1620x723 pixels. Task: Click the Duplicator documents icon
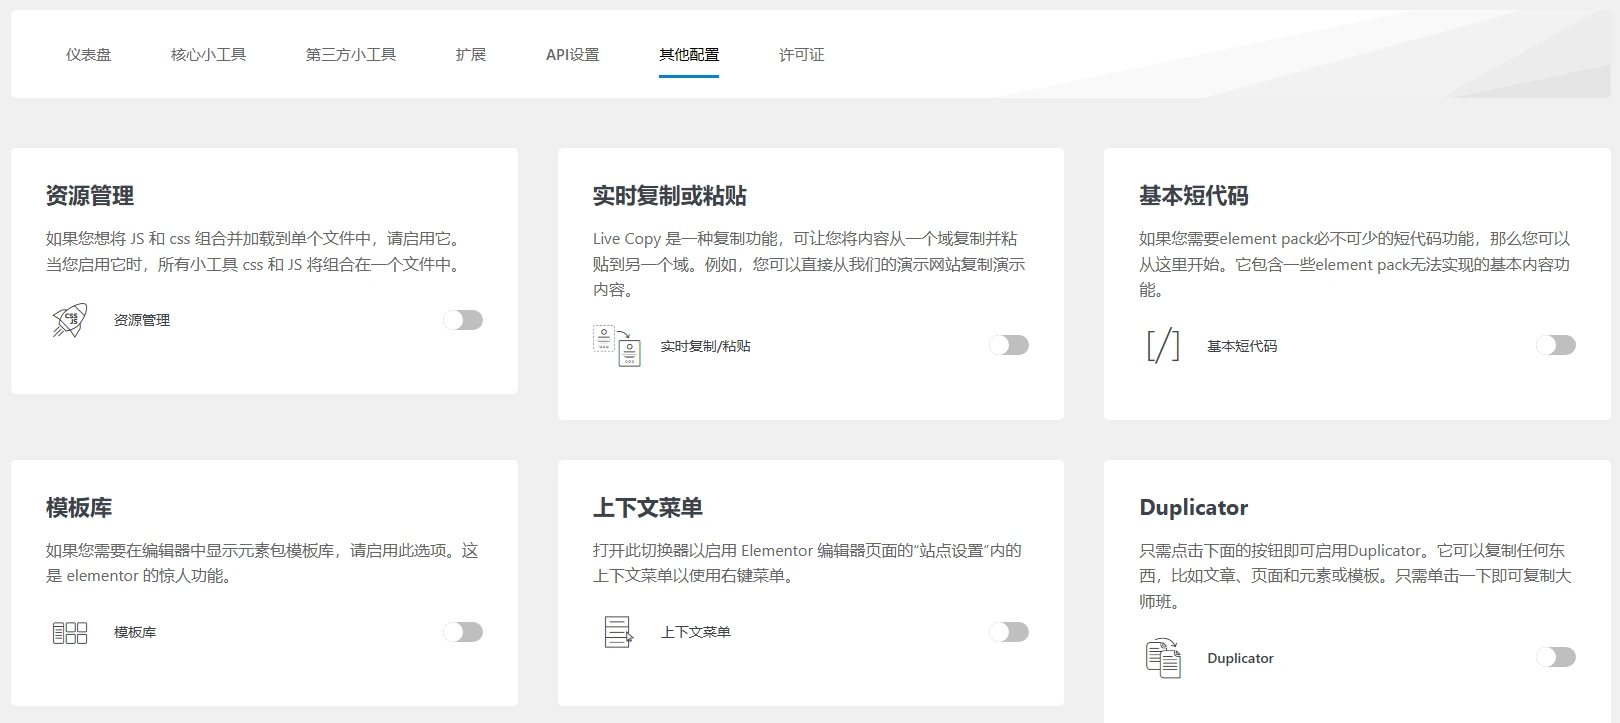point(1163,658)
